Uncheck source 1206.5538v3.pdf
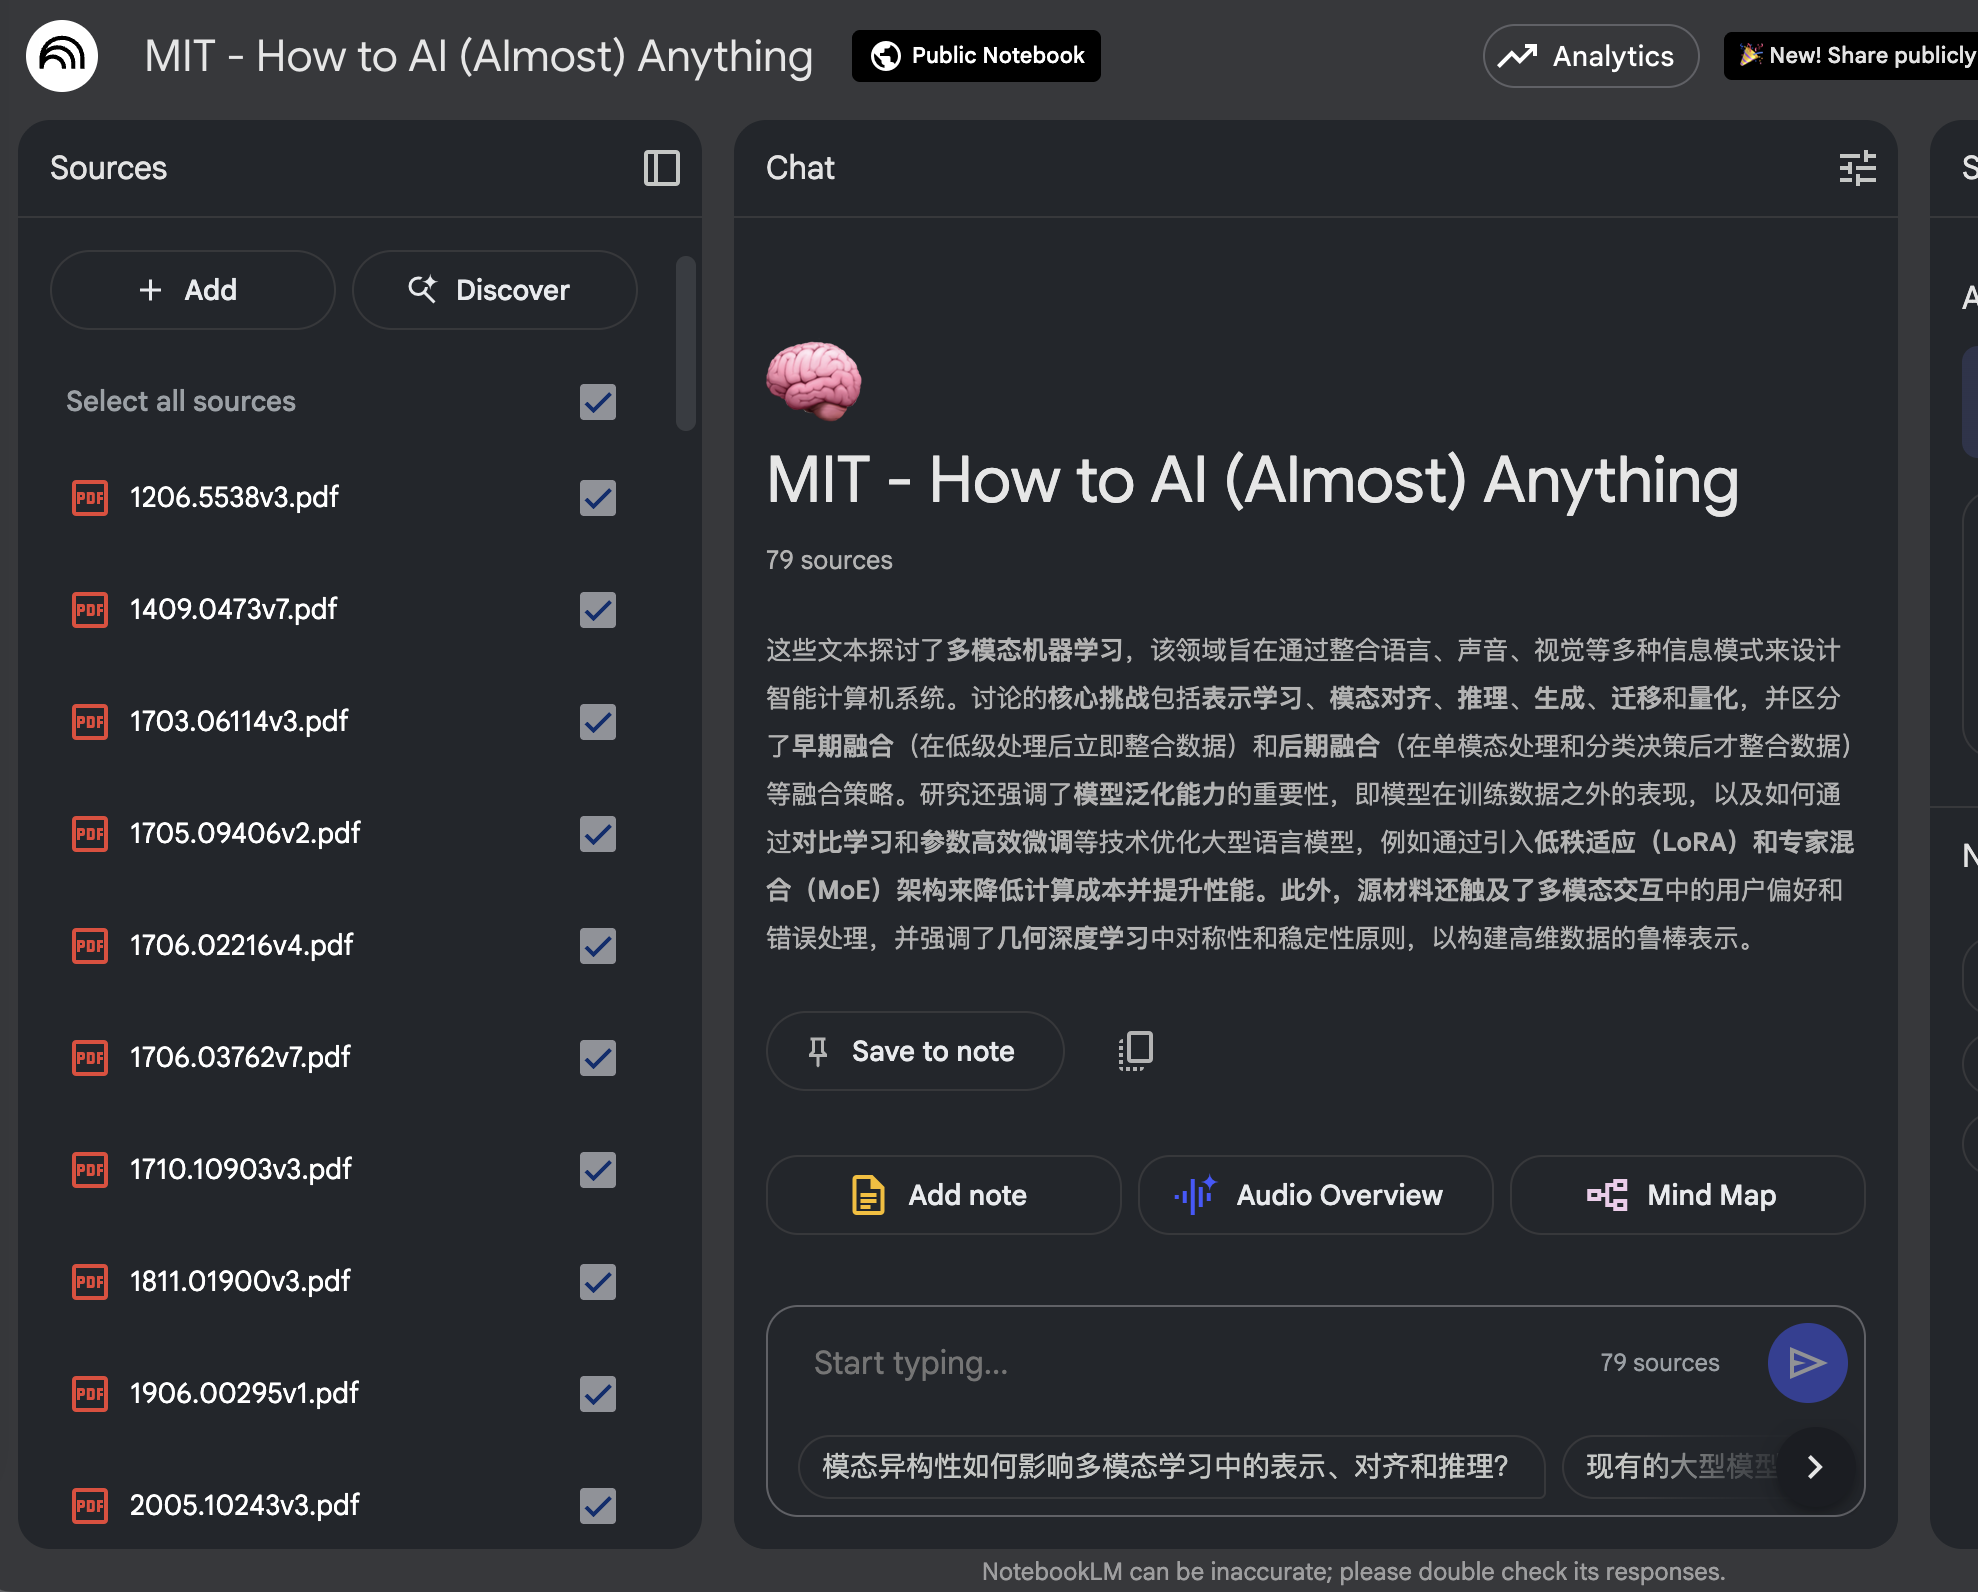The width and height of the screenshot is (1978, 1592). point(598,498)
